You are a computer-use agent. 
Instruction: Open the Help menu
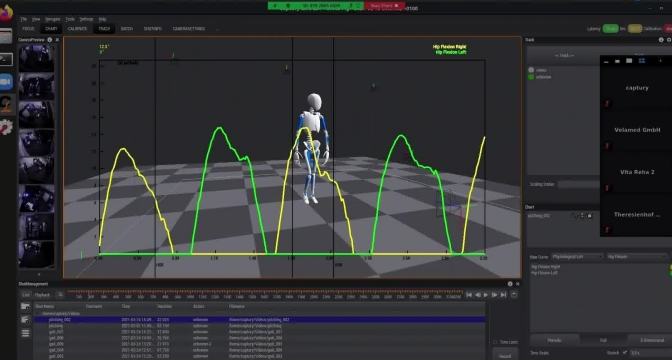coord(102,19)
